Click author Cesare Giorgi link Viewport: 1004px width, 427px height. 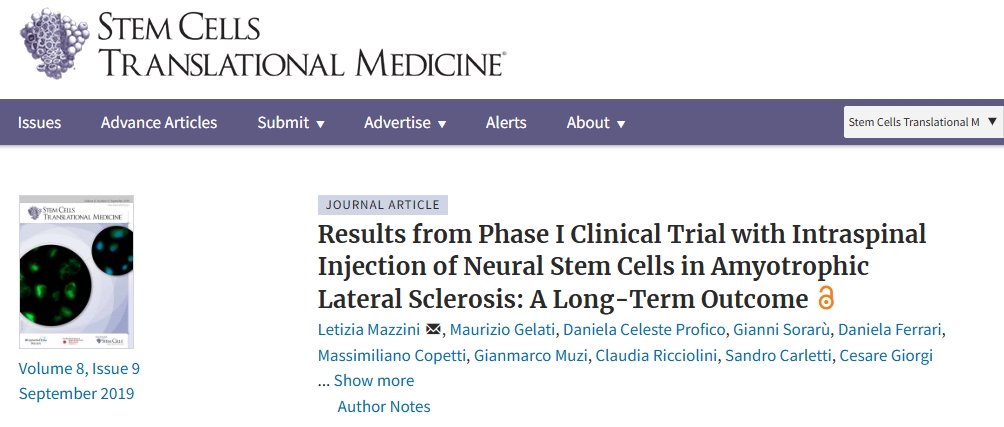(x=884, y=356)
